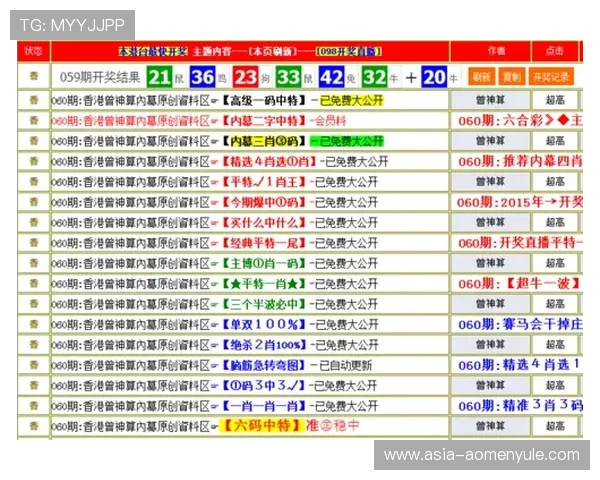The image size is (600, 480).
Task: Open the 【绝杀2肖100%】 thread
Action: point(215,345)
